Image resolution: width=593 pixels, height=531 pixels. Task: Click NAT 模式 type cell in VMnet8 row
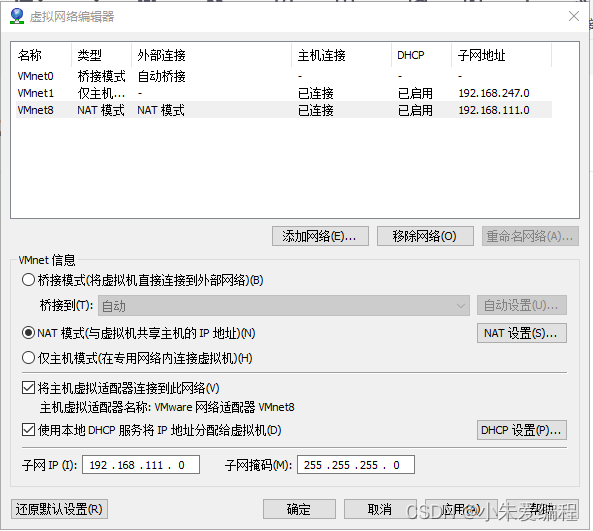point(101,110)
